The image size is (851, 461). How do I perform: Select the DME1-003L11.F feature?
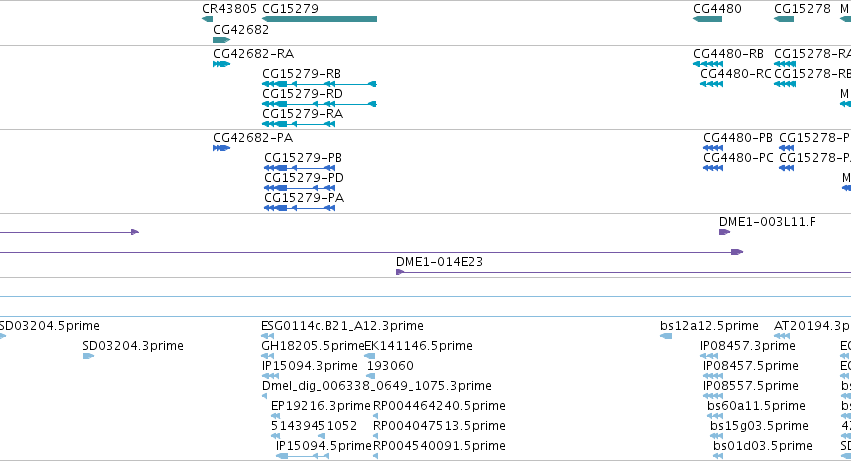tap(725, 232)
